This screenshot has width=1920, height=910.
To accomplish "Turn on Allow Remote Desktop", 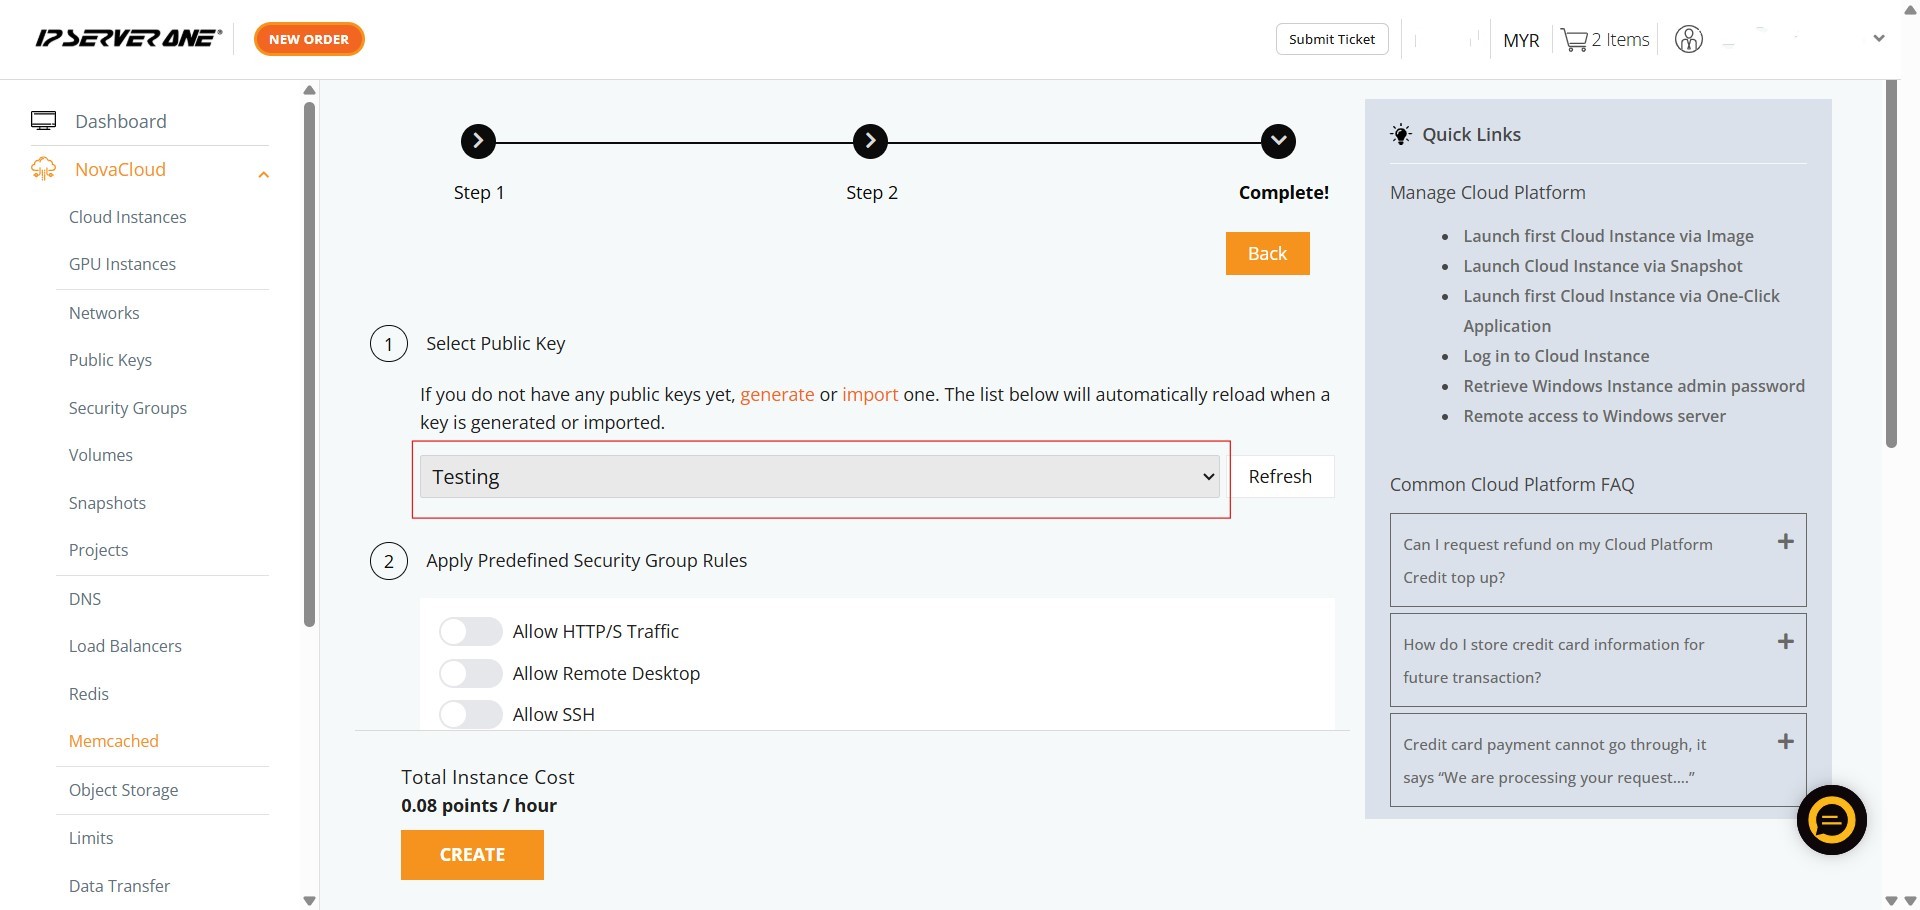I will click(470, 674).
